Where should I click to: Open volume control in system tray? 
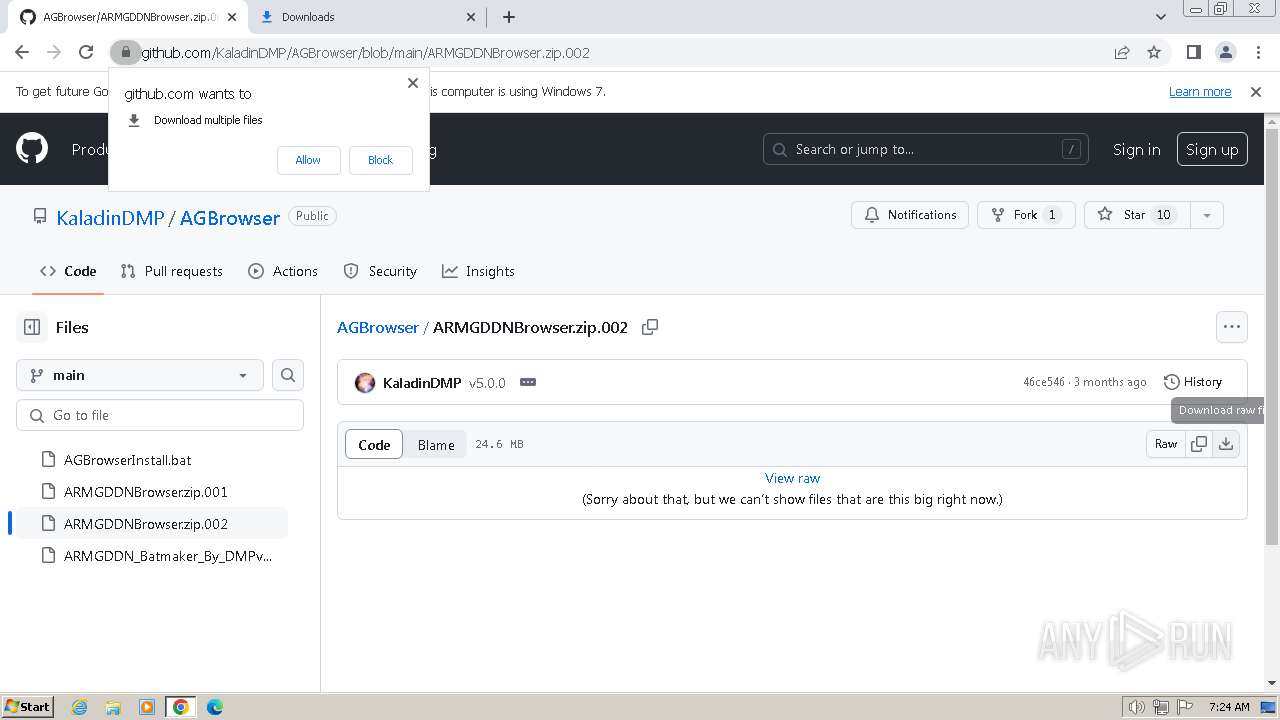point(1136,707)
